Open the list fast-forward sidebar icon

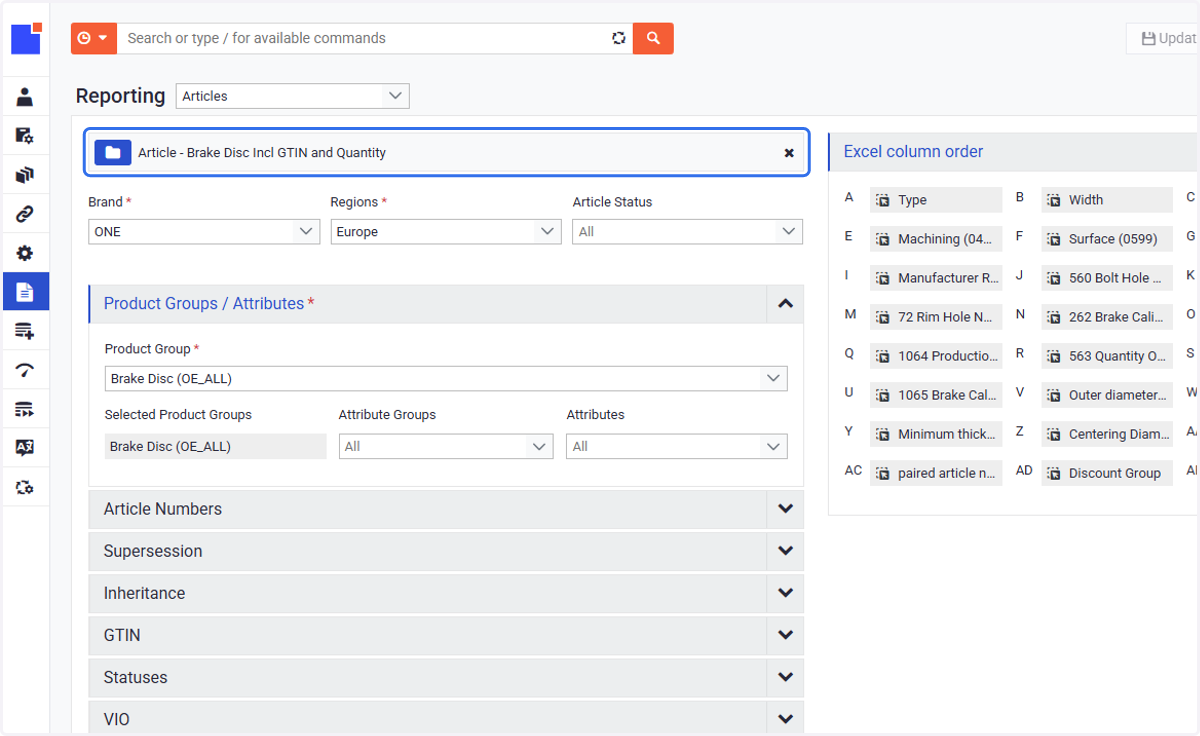[25, 409]
